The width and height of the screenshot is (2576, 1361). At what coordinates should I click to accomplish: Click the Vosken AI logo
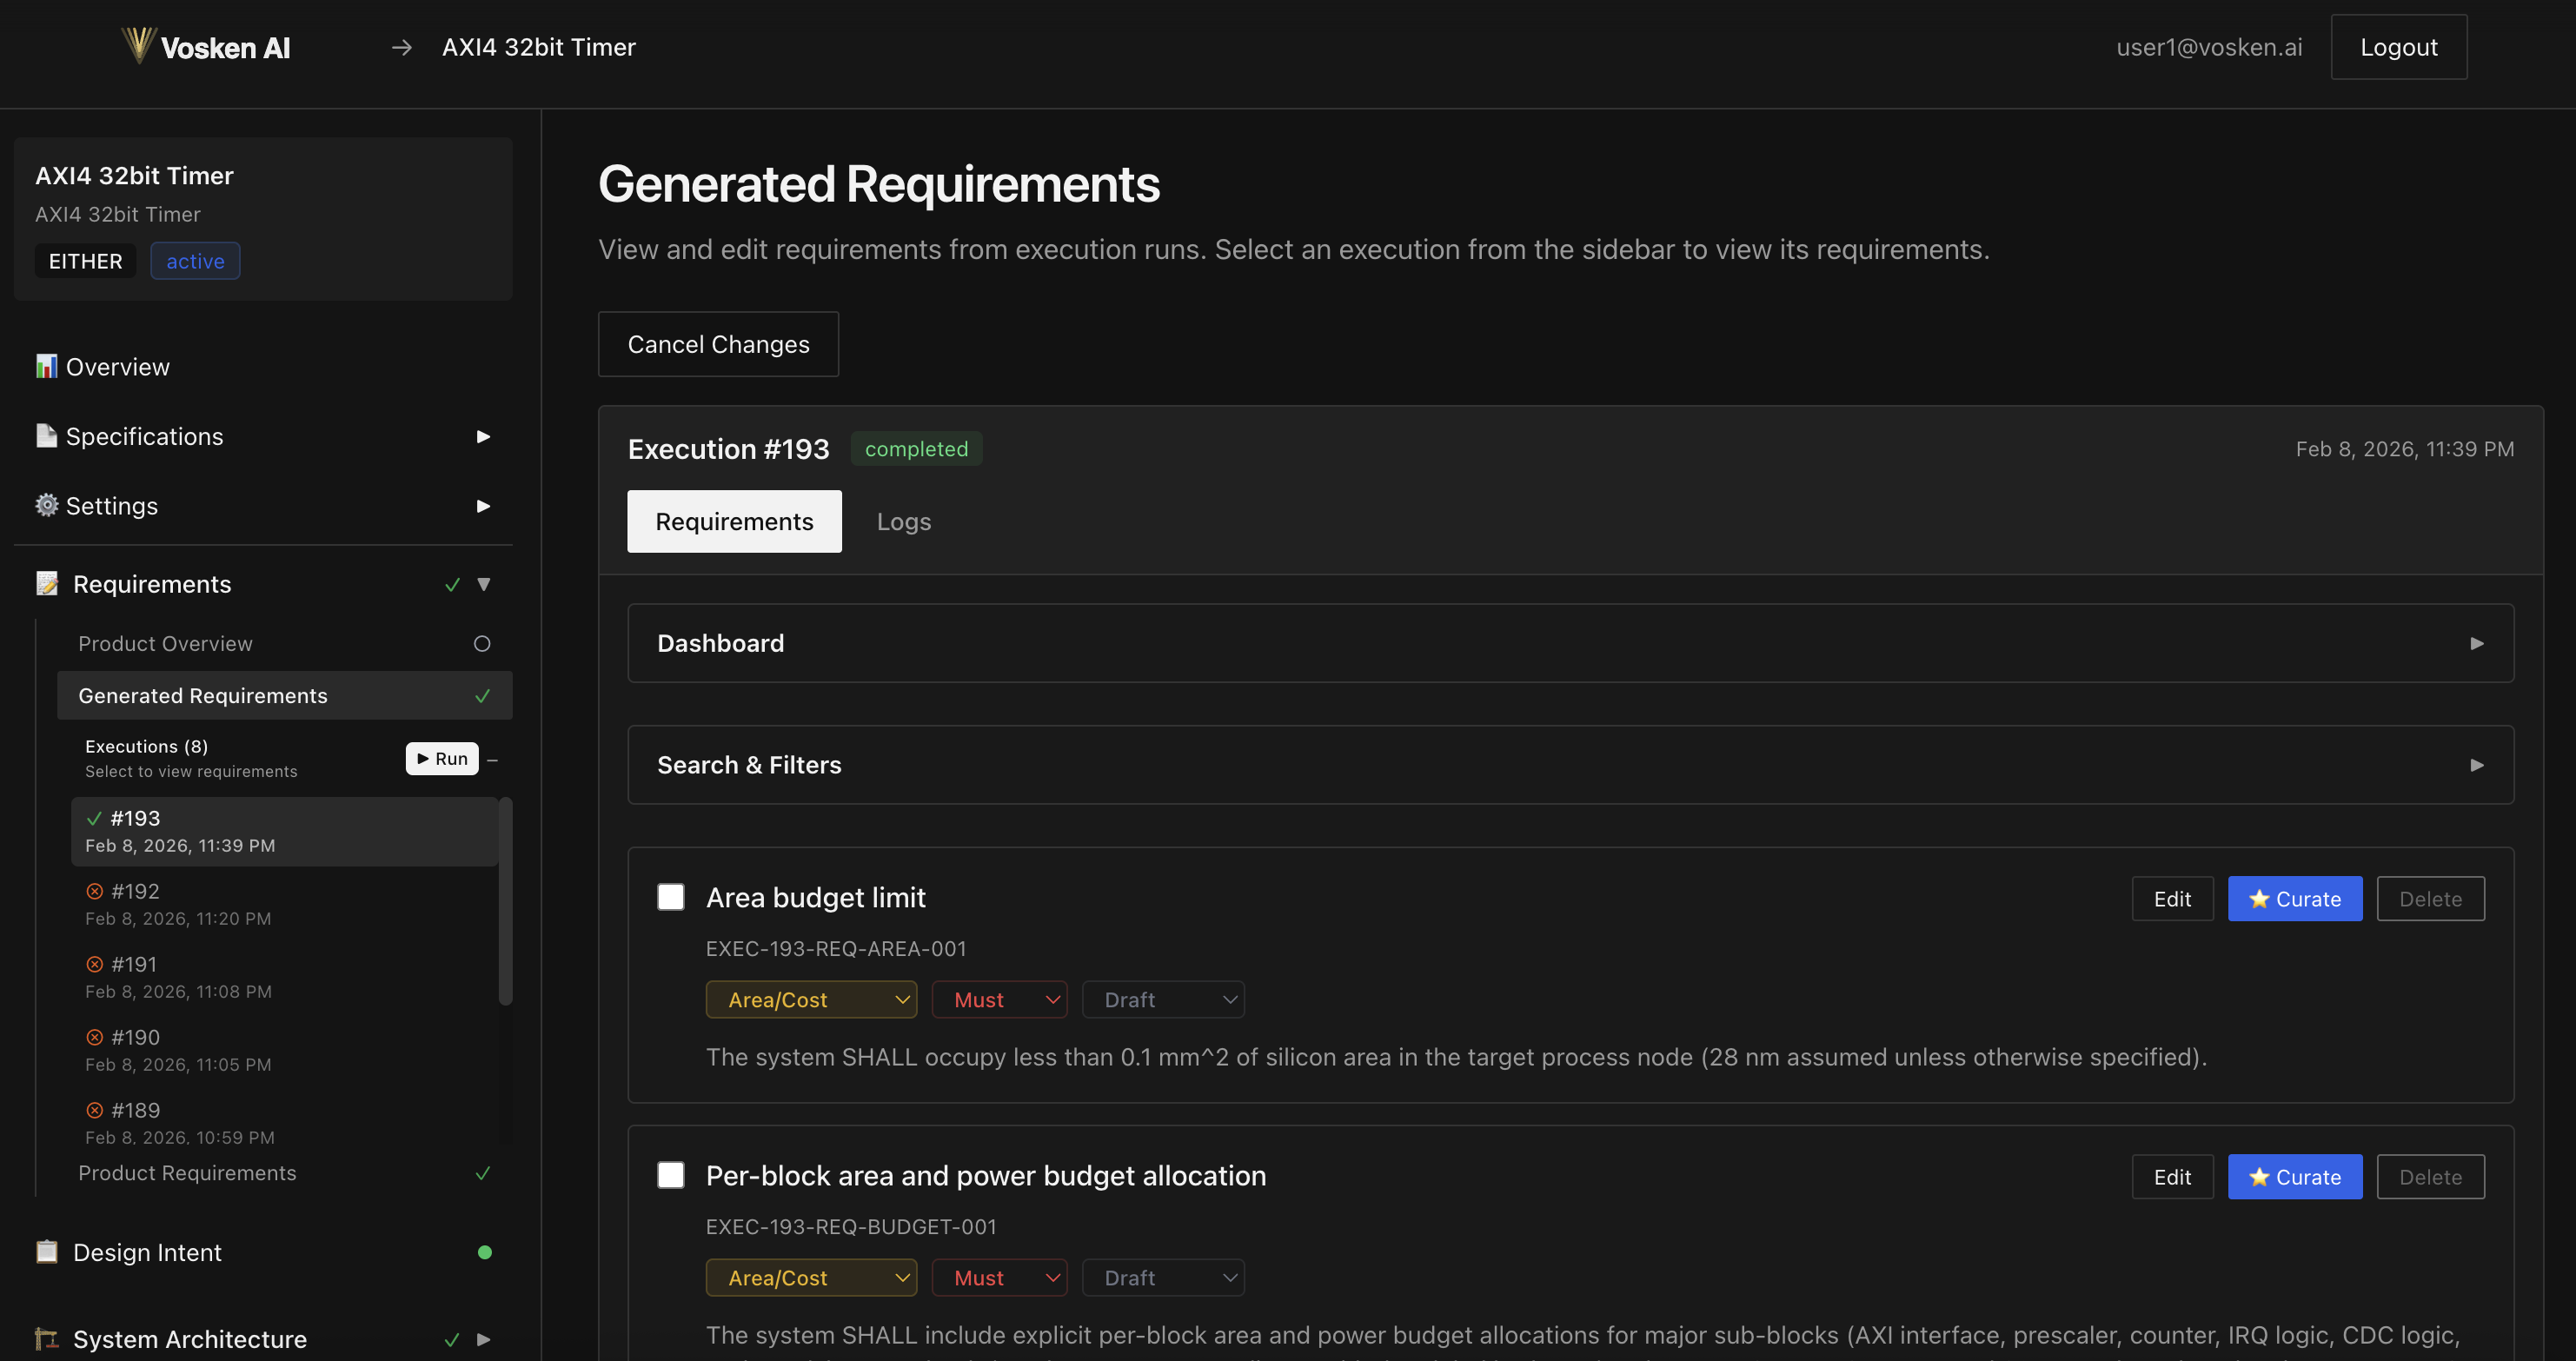[x=204, y=46]
